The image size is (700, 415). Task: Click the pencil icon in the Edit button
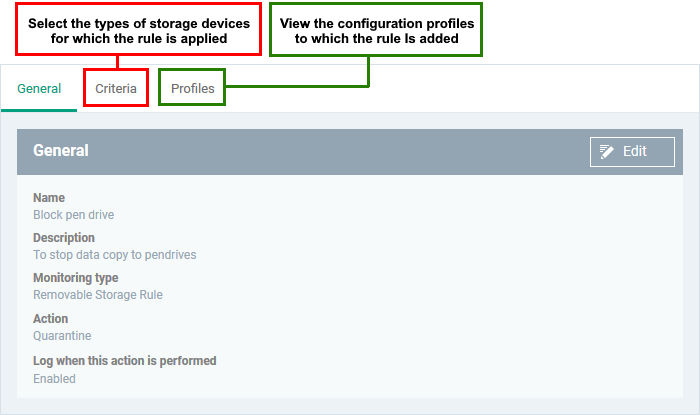[x=606, y=152]
